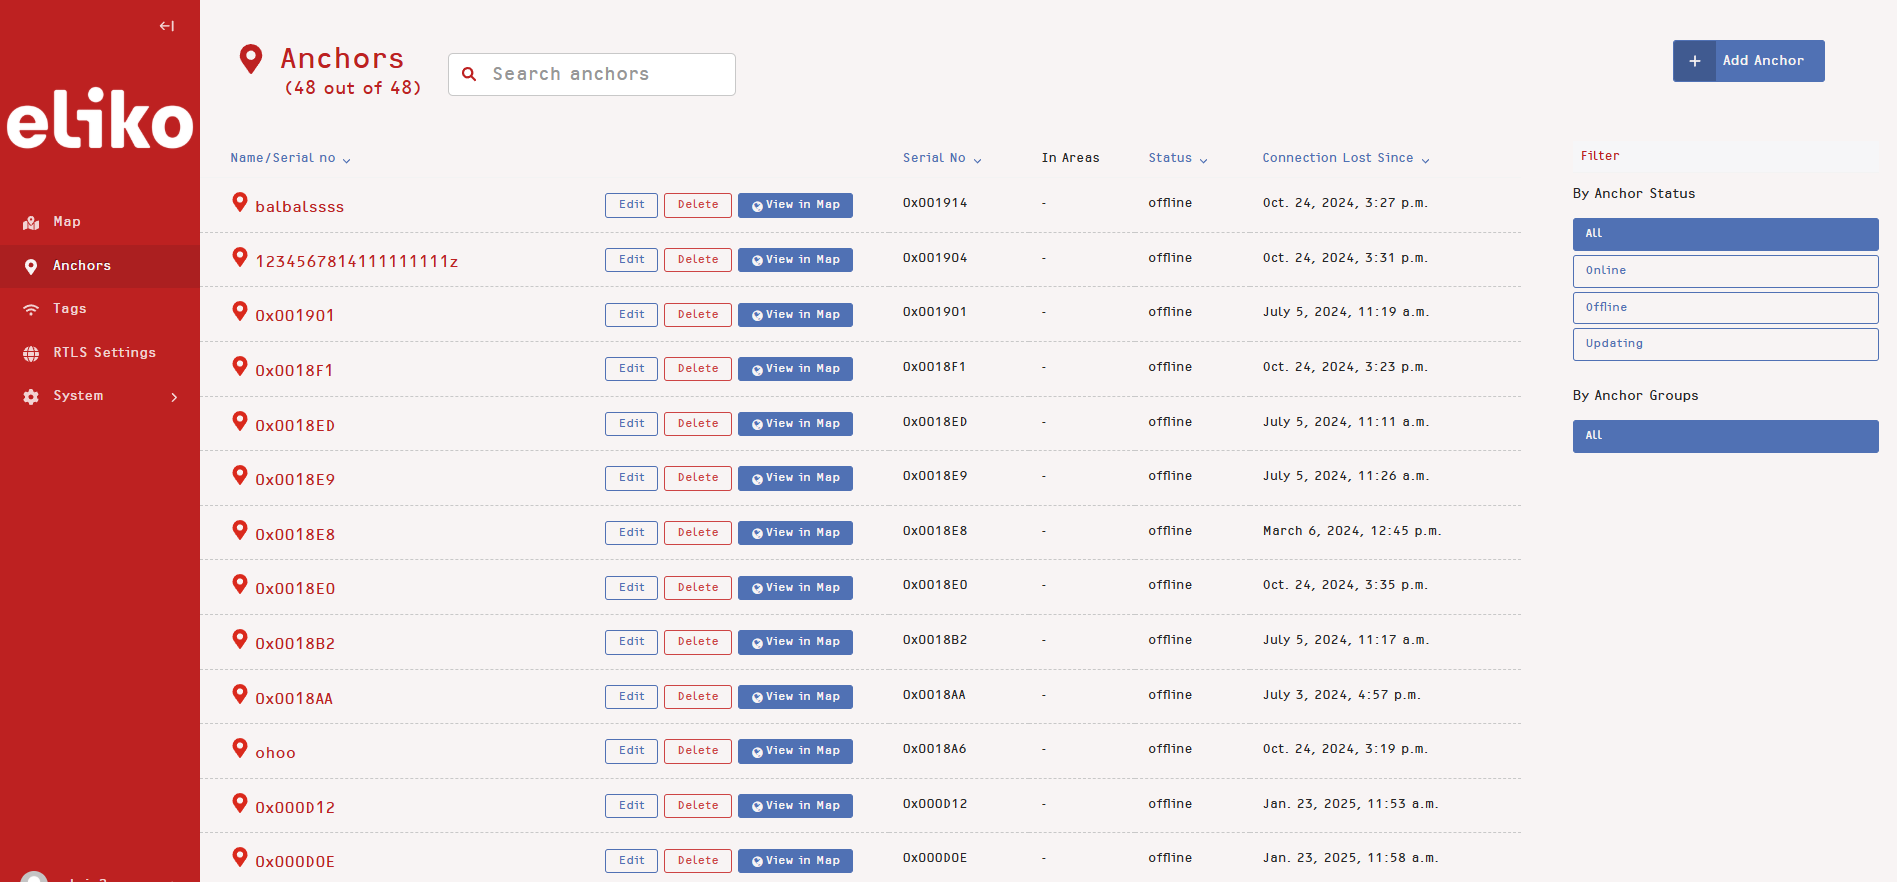
Task: Click the search magnifier icon
Action: pos(469,74)
